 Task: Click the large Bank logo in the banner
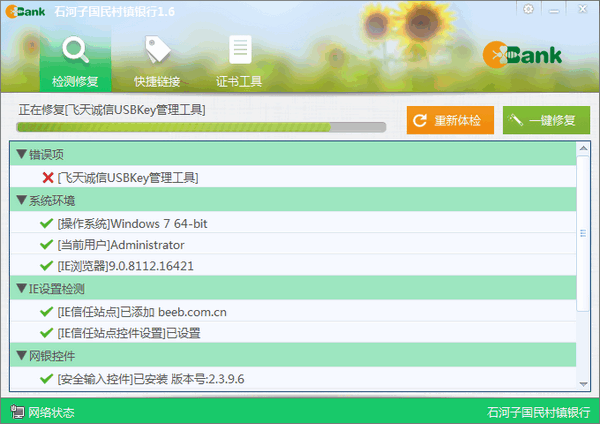pyautogui.click(x=522, y=55)
